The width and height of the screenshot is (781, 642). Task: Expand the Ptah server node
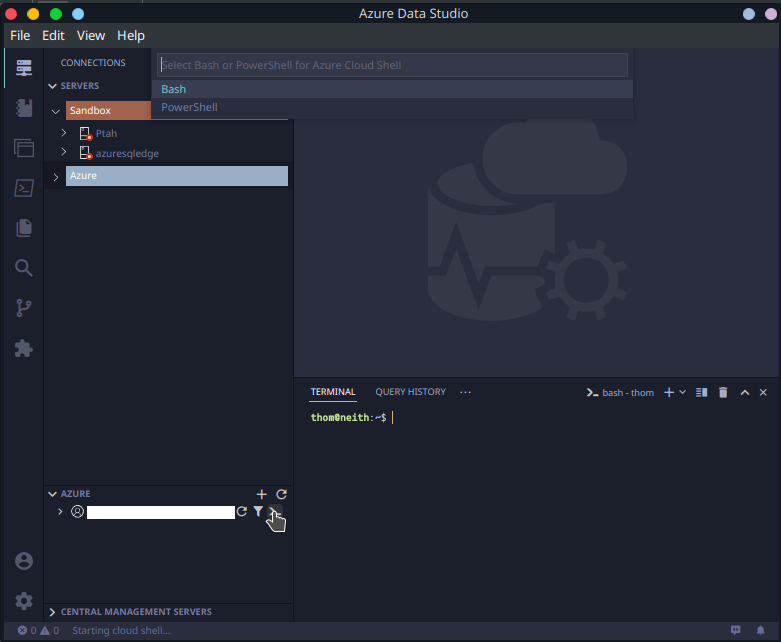[x=64, y=133]
